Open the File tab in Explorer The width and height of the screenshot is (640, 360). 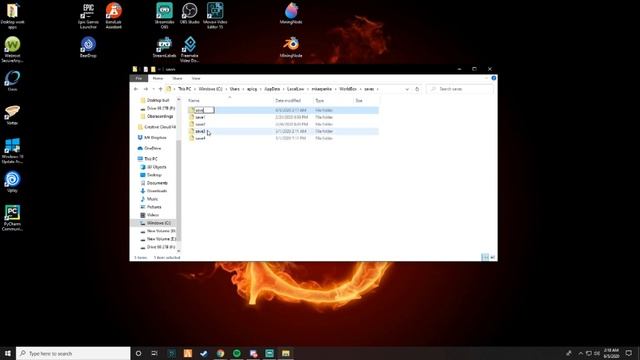click(139, 78)
